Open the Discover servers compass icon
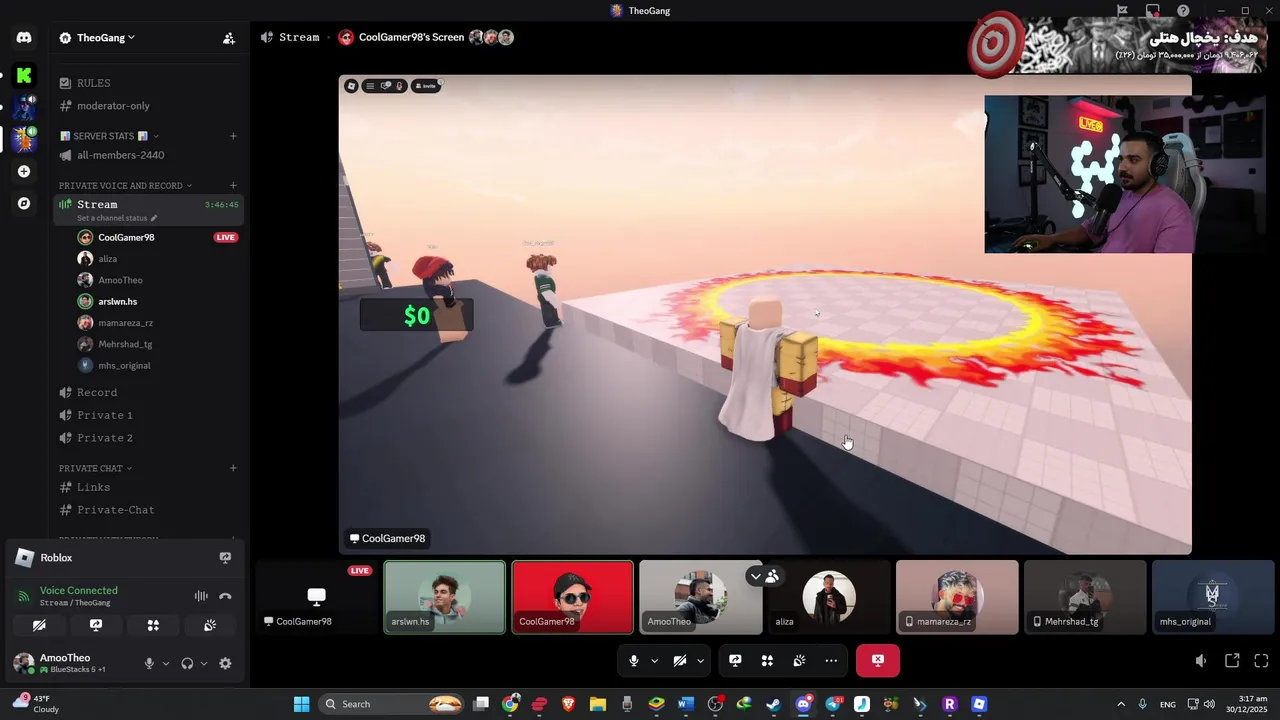Screen dimensions: 1280x720 (24, 203)
